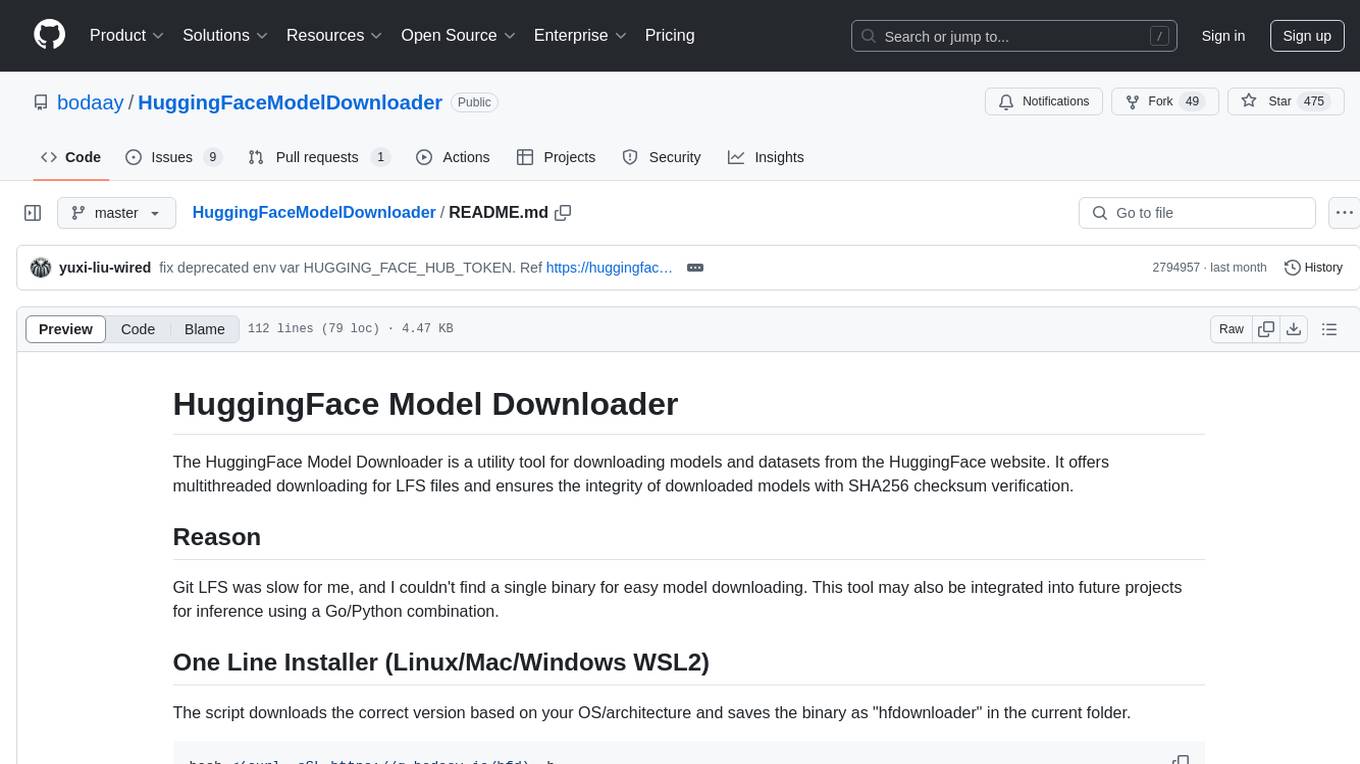This screenshot has height=764, width=1360.
Task: Switch to Preview view
Action: pyautogui.click(x=66, y=329)
